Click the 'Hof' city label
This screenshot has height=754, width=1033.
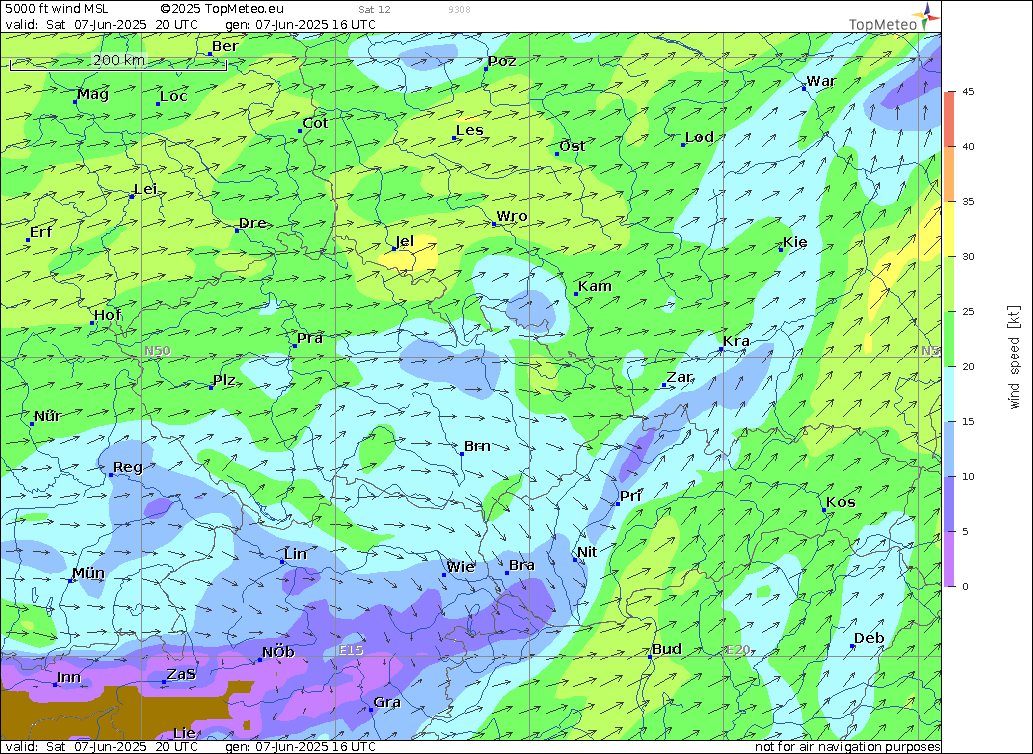pos(107,315)
